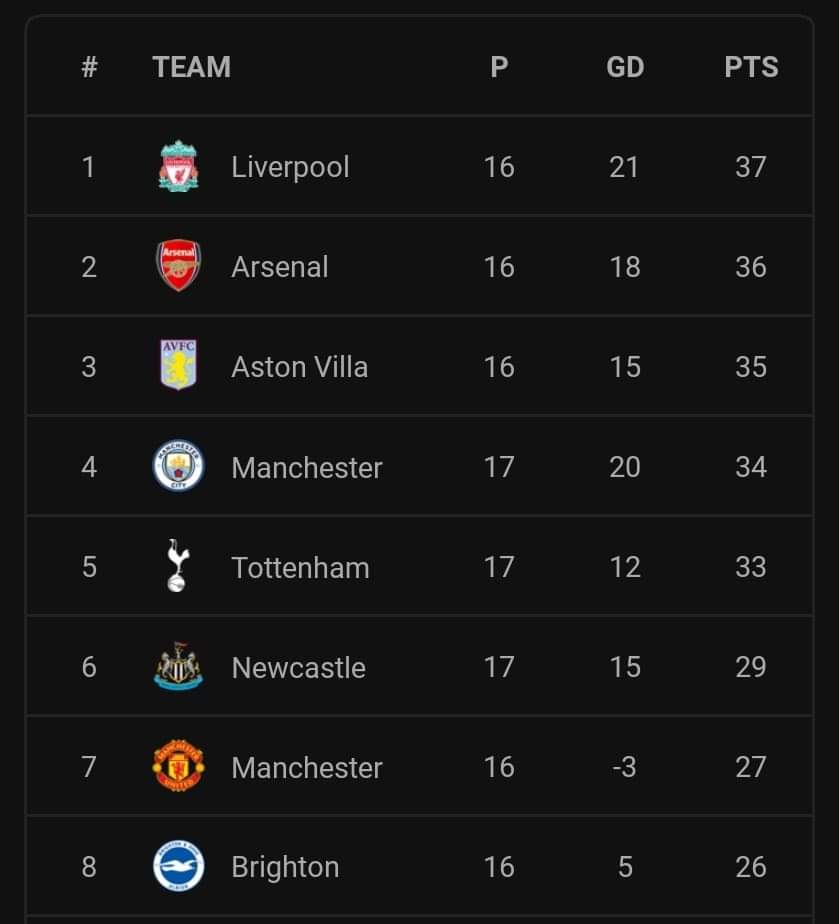Image resolution: width=839 pixels, height=924 pixels.
Task: Sort table by PTS column header
Action: click(751, 67)
